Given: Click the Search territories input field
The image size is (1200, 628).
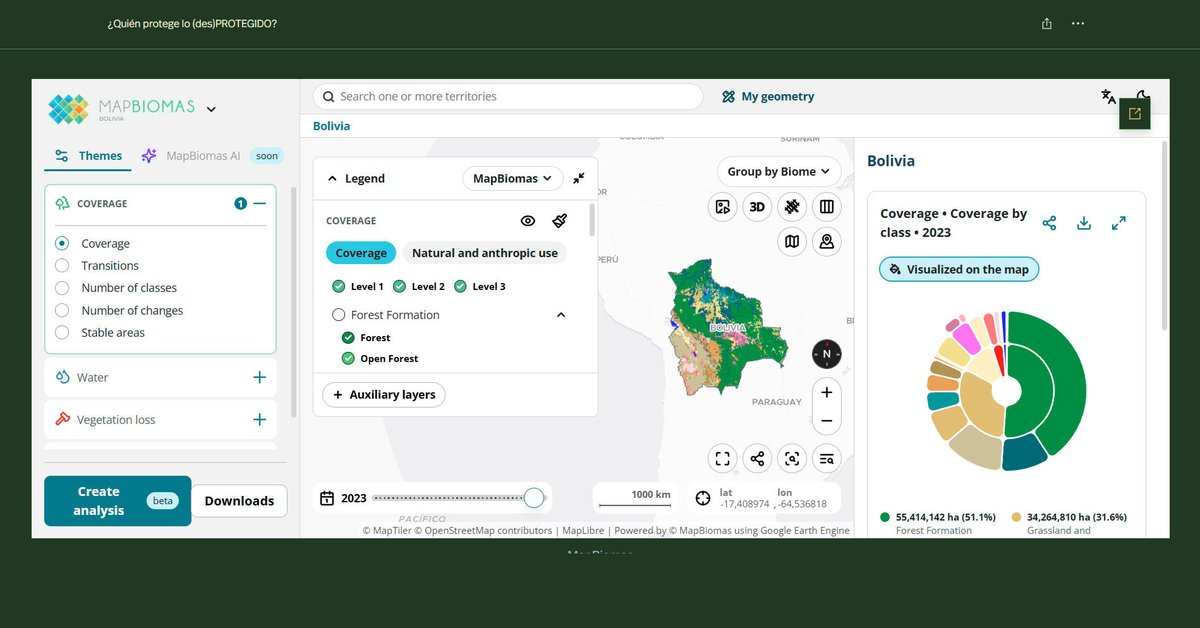Looking at the screenshot, I should click(508, 97).
